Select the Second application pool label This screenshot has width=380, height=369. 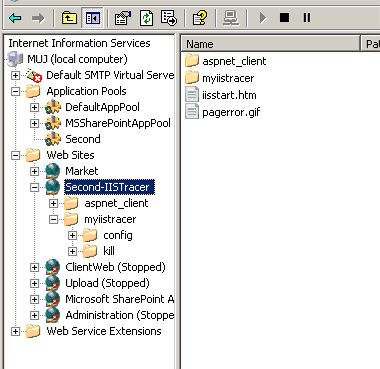83,139
